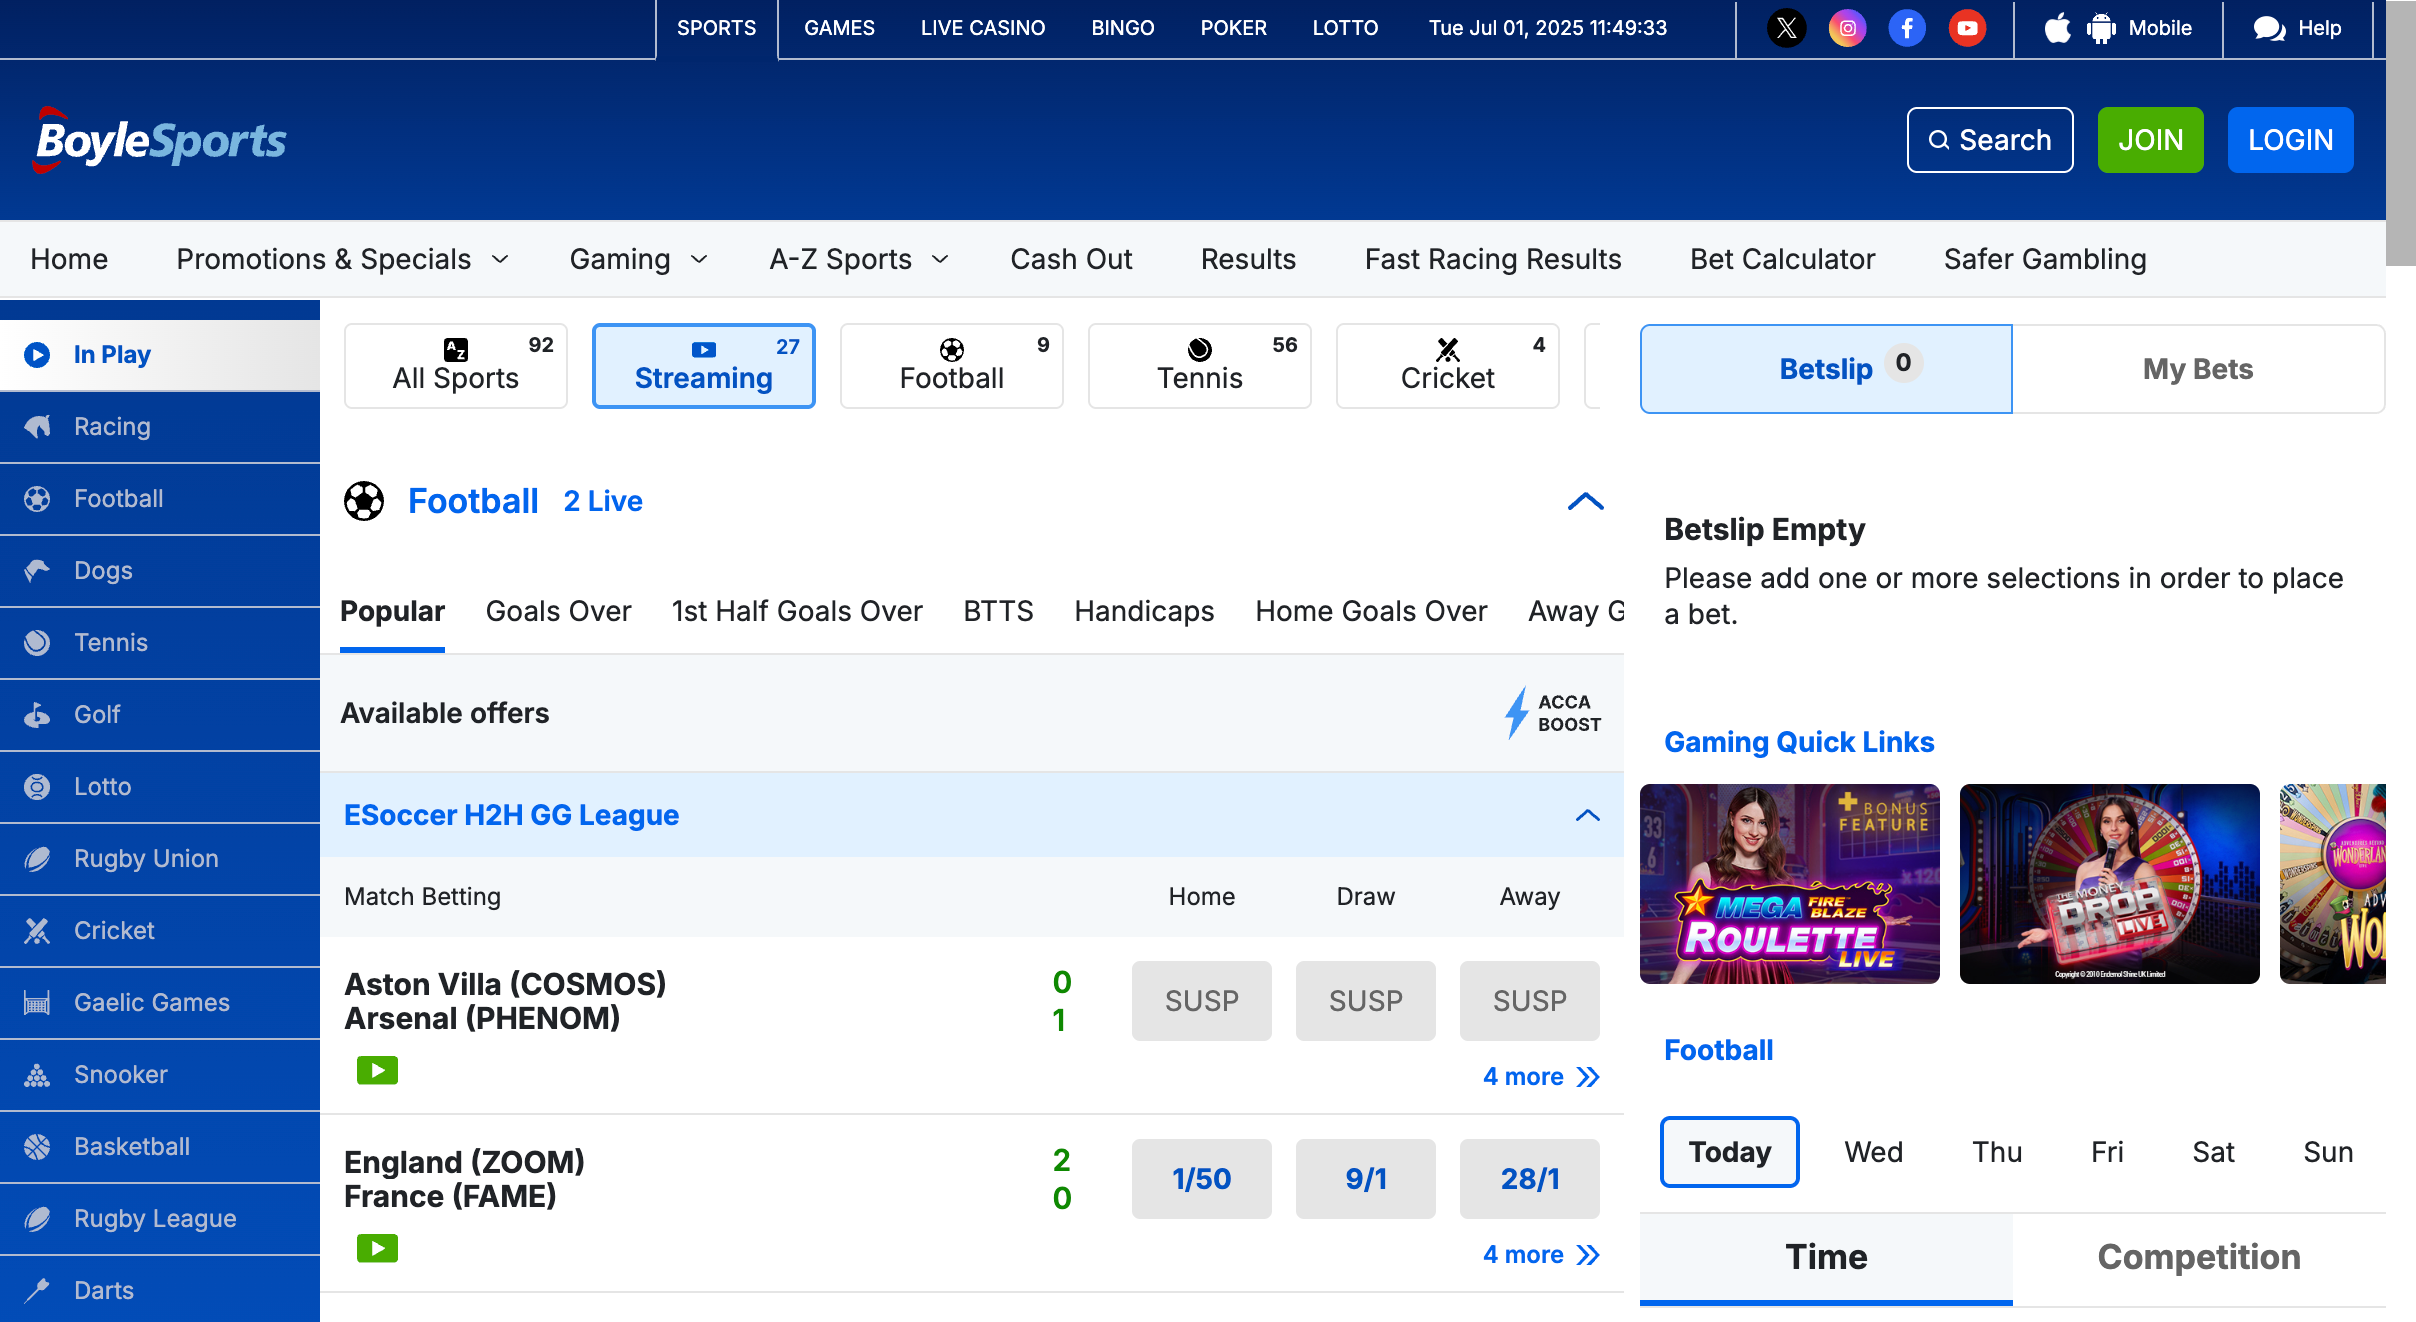
Task: Switch to Handicaps market tab
Action: click(1144, 611)
